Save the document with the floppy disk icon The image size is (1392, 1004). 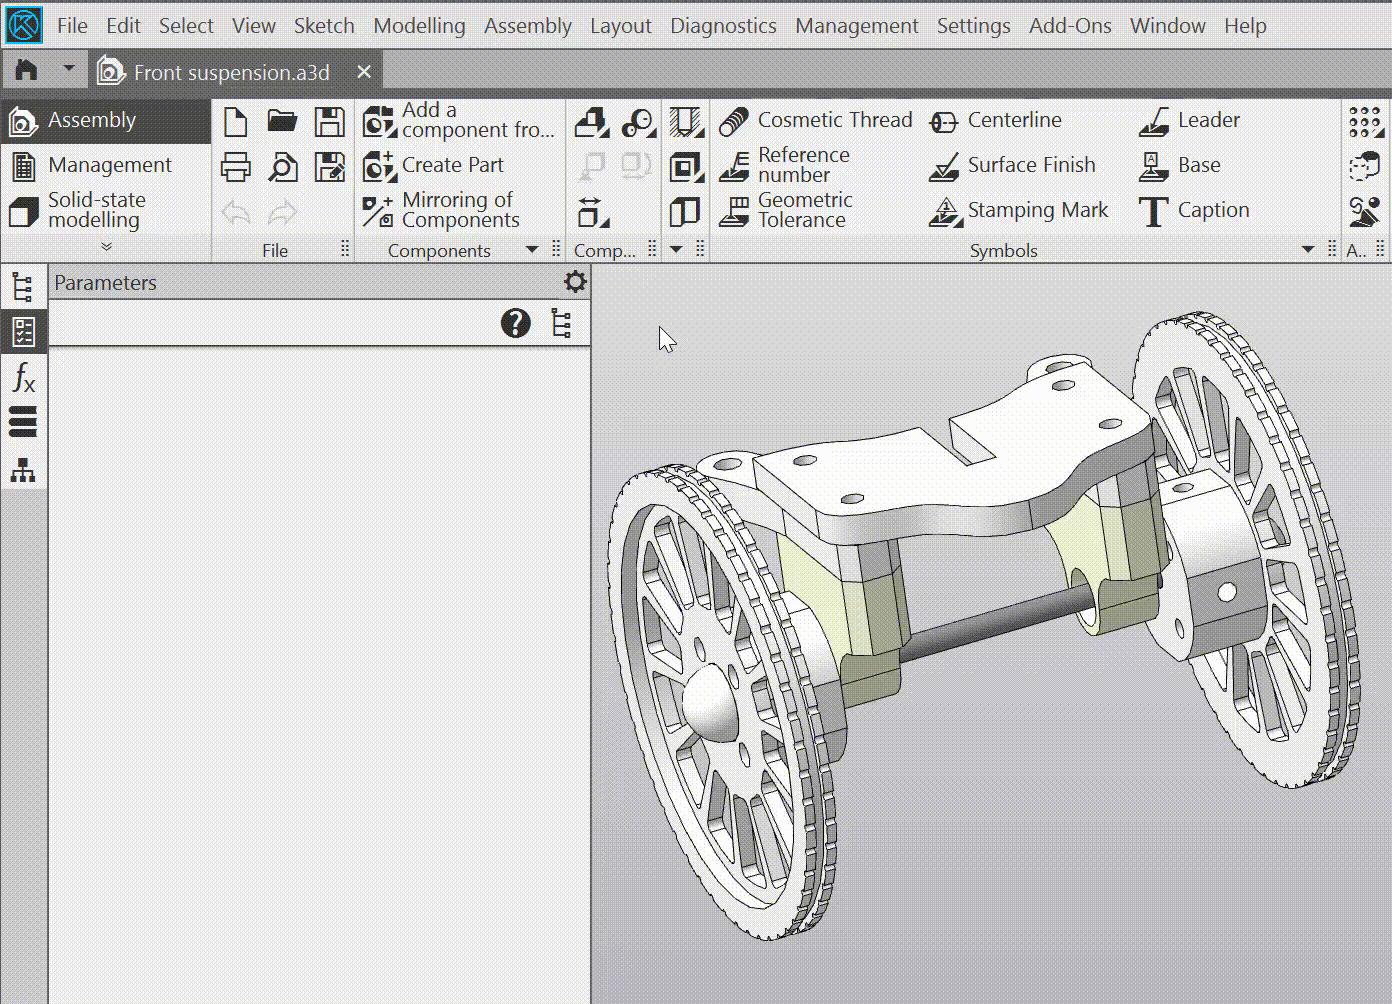(329, 122)
